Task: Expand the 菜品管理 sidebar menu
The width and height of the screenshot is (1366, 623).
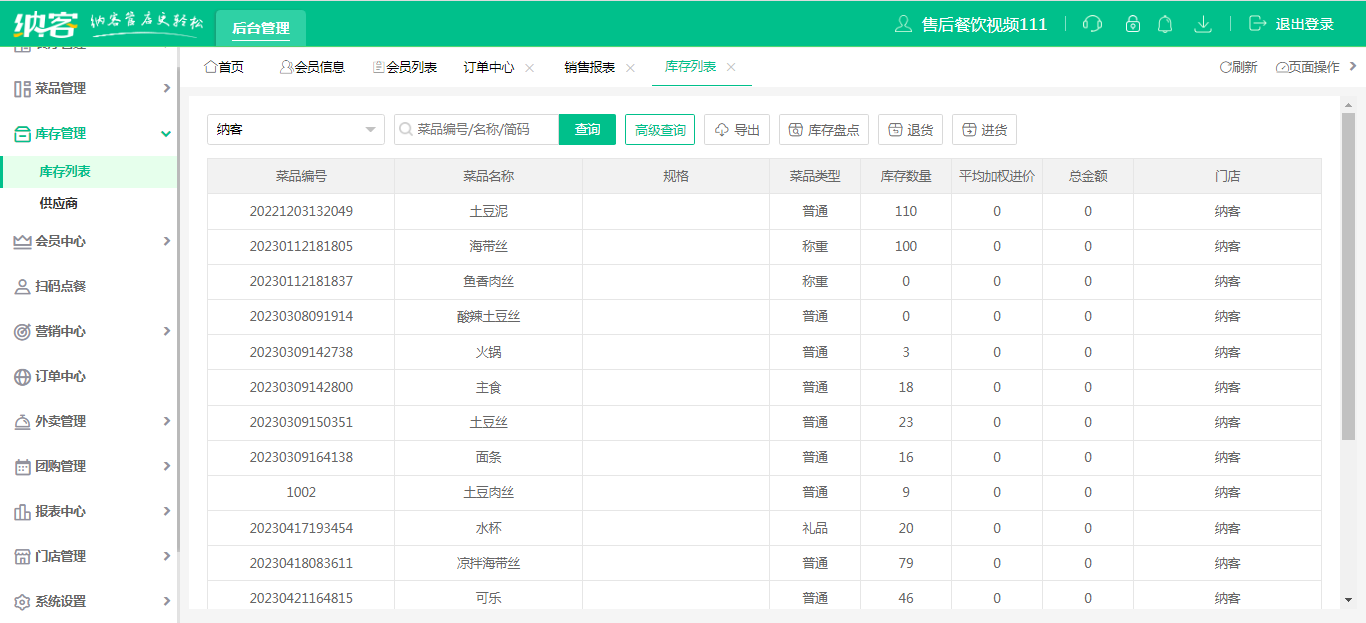Action: point(88,89)
